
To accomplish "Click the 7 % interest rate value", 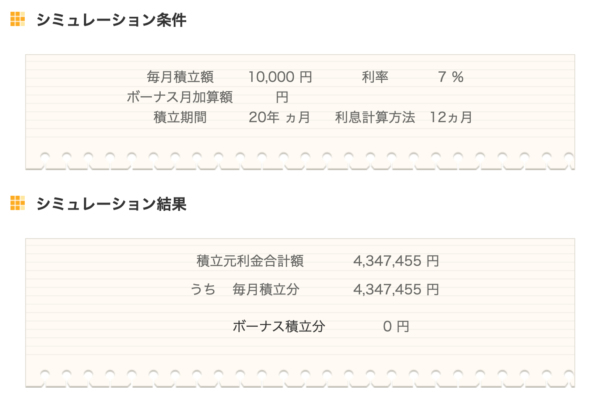I will pos(450,77).
